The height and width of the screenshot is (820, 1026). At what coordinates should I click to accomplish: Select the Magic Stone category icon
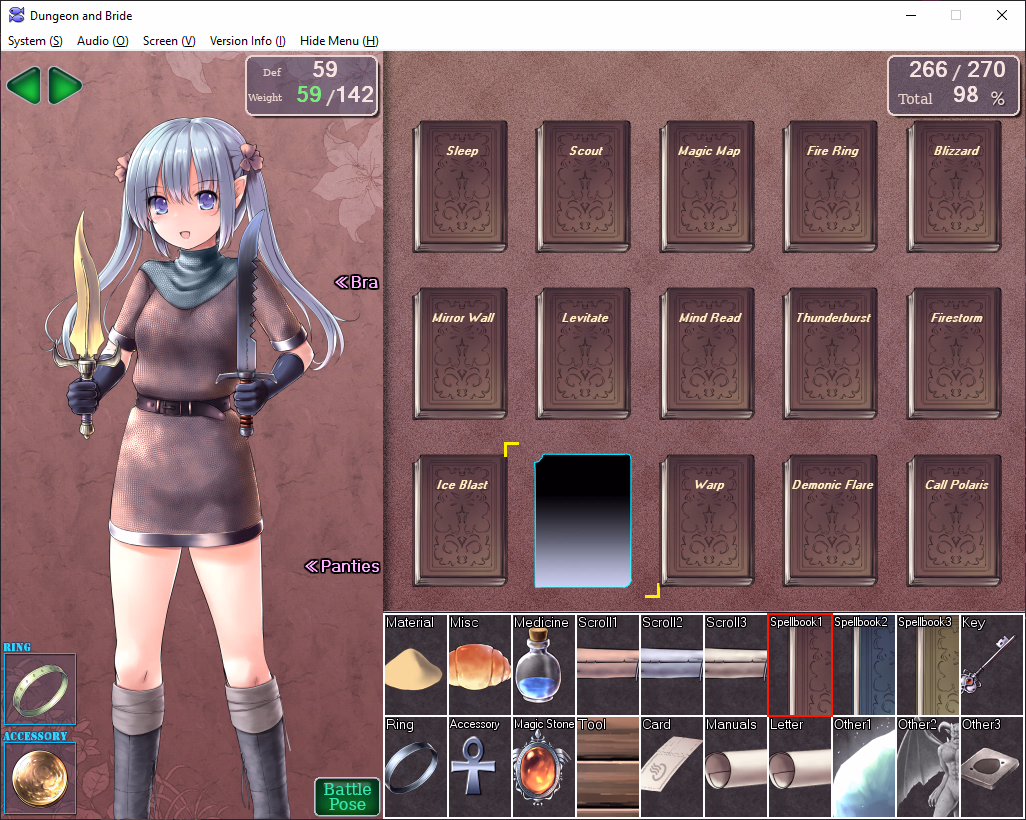[543, 767]
